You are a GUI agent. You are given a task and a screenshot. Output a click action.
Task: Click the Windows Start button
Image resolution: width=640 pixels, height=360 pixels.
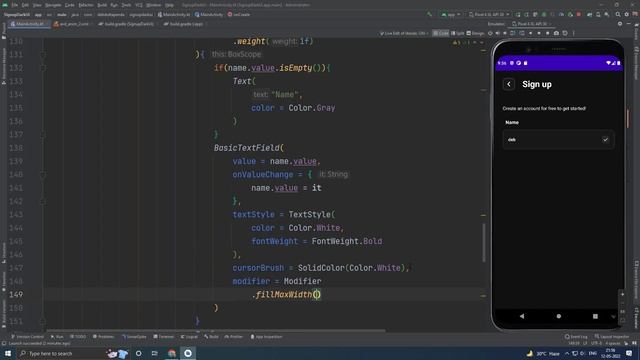point(8,353)
